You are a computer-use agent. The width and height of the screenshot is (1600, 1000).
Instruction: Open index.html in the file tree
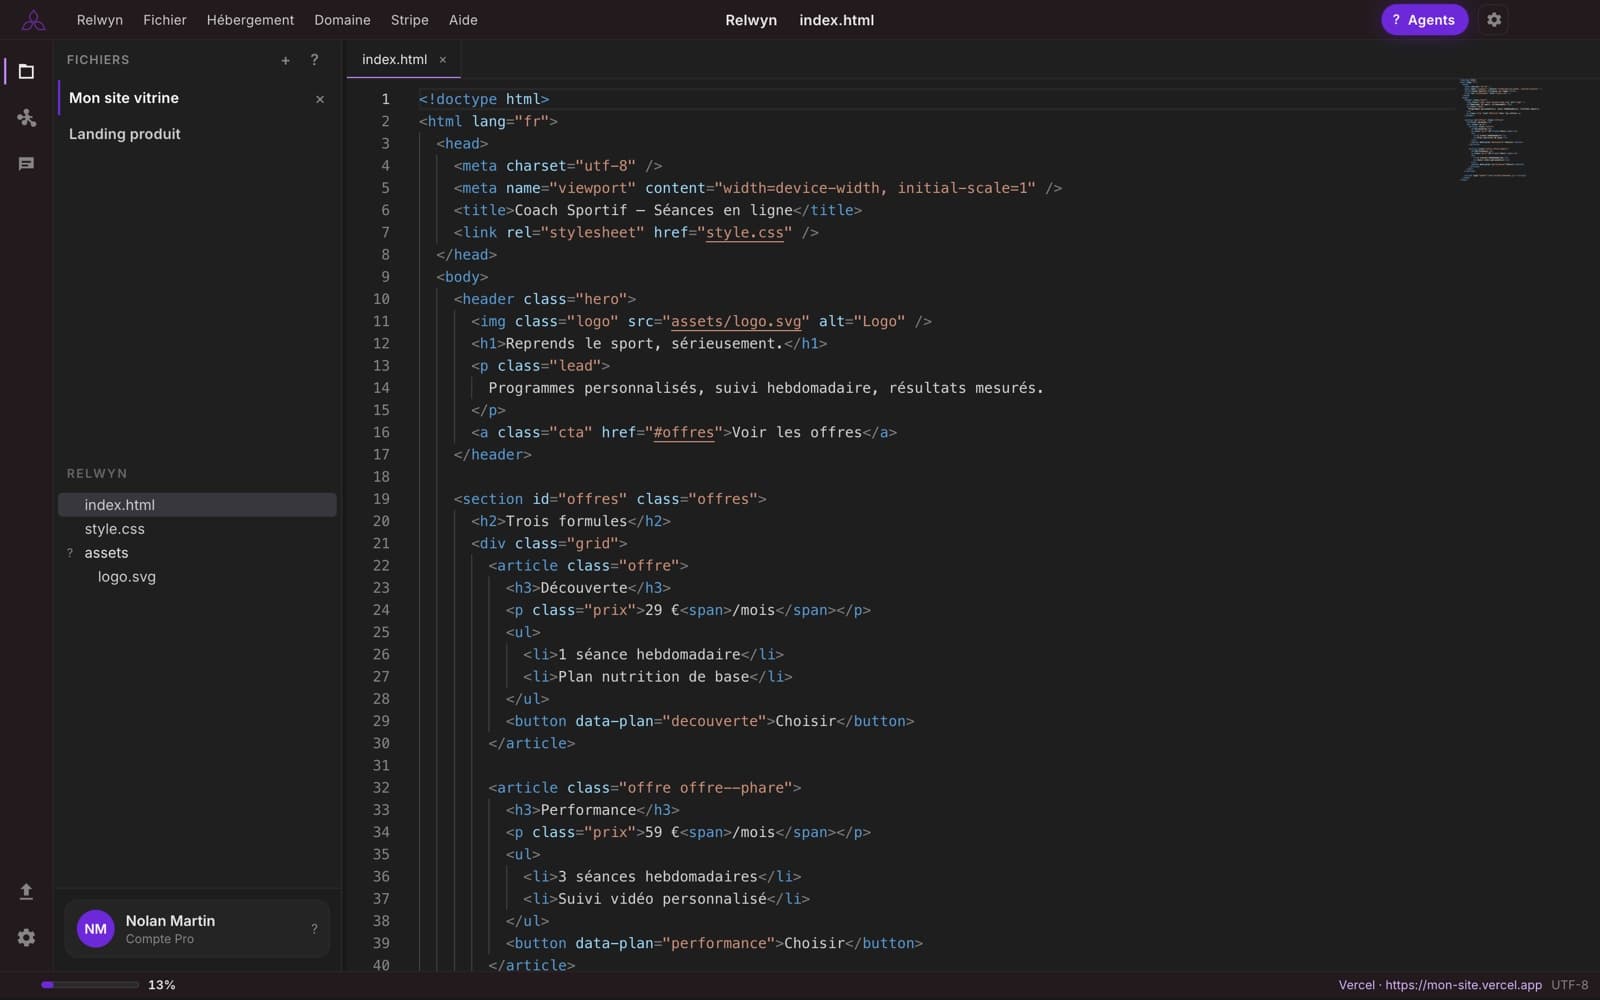[x=197, y=505]
